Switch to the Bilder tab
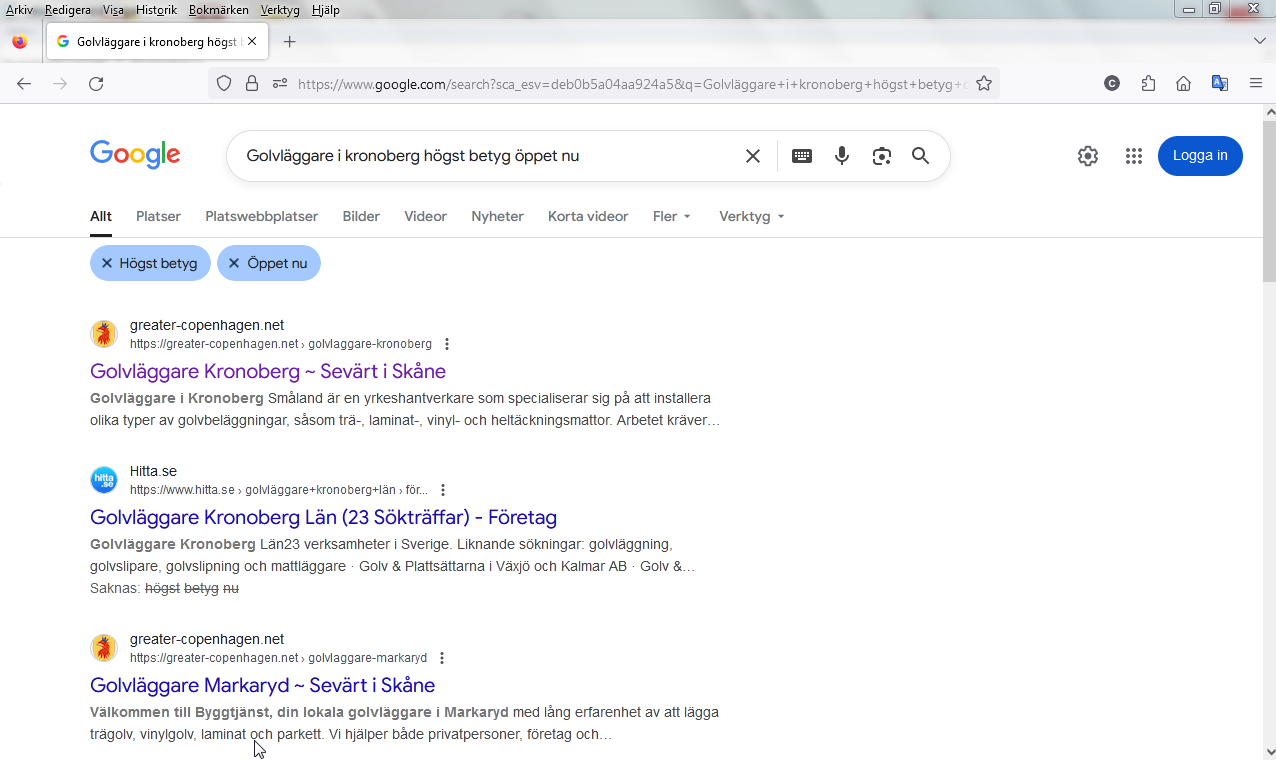 [x=361, y=216]
